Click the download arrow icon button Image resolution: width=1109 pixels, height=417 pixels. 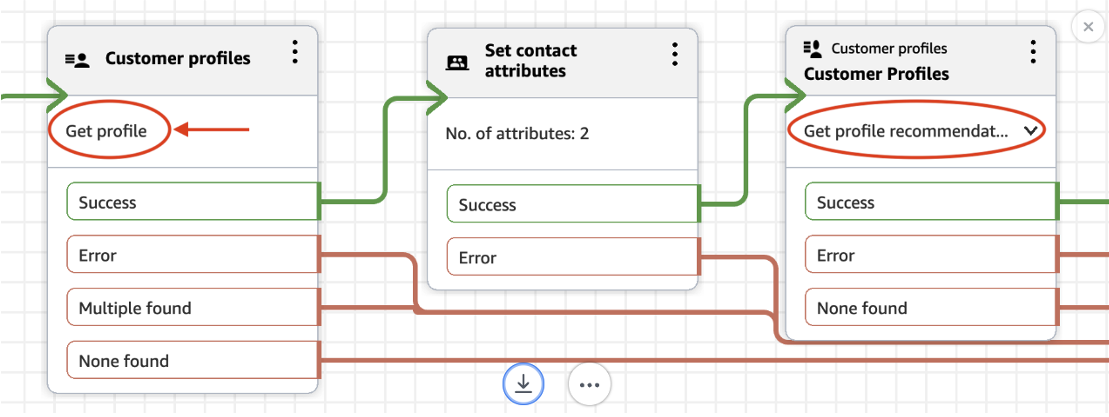pyautogui.click(x=524, y=383)
